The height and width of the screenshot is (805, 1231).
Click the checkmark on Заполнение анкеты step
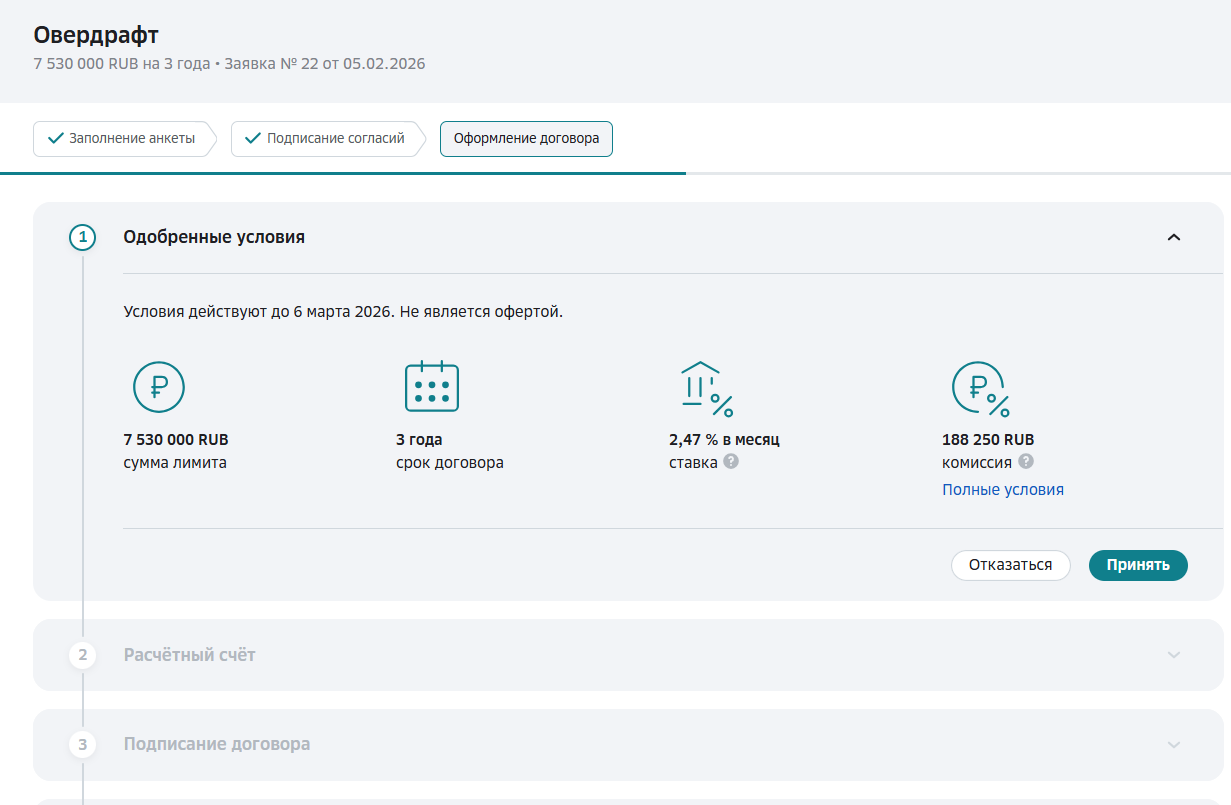pos(55,138)
